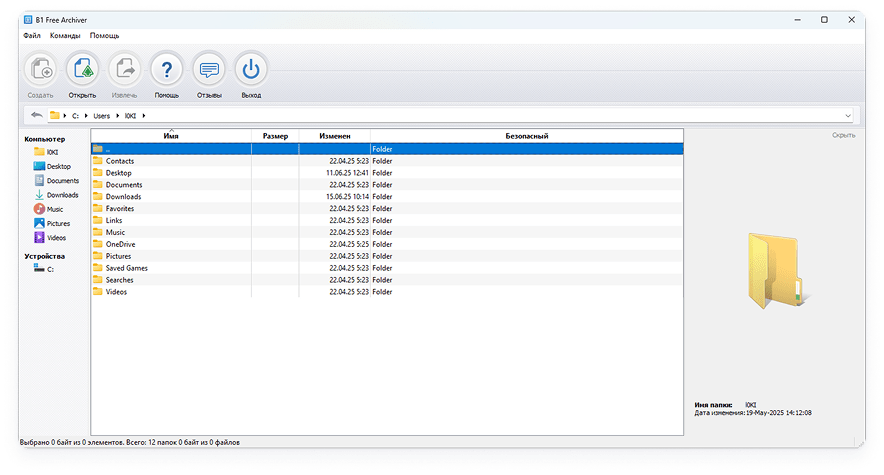This screenshot has height=475, width=884.
Task: Sort by the Размер column header
Action: coord(275,136)
